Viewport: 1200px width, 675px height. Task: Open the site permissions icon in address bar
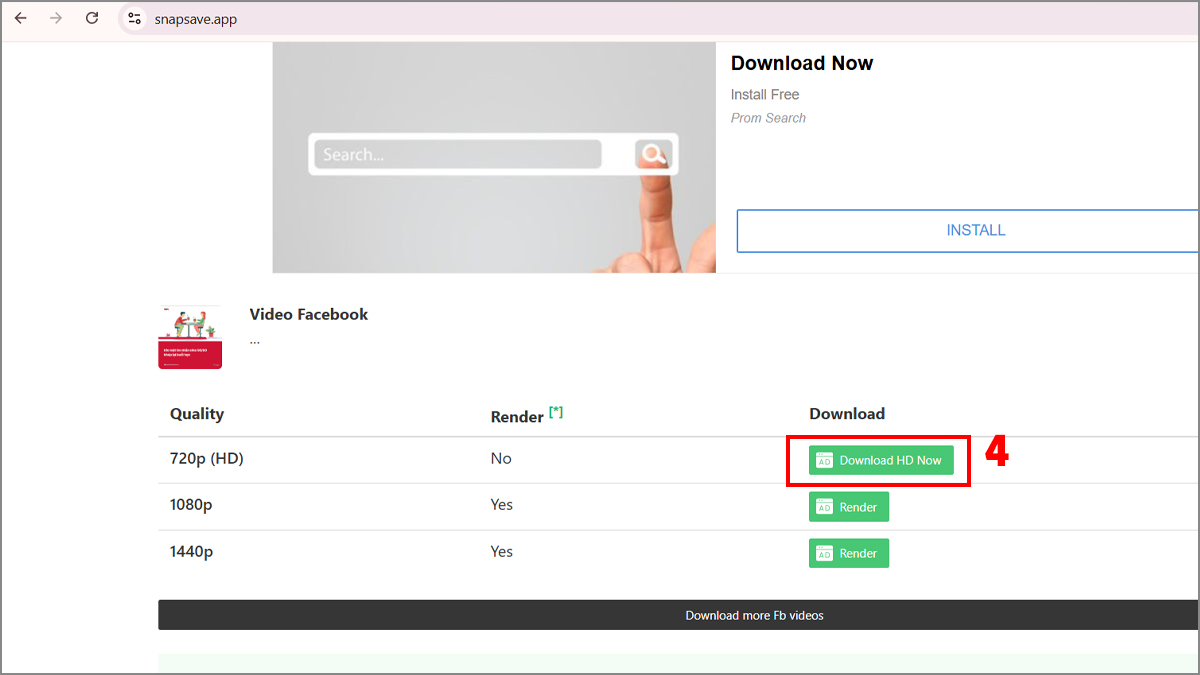133,17
